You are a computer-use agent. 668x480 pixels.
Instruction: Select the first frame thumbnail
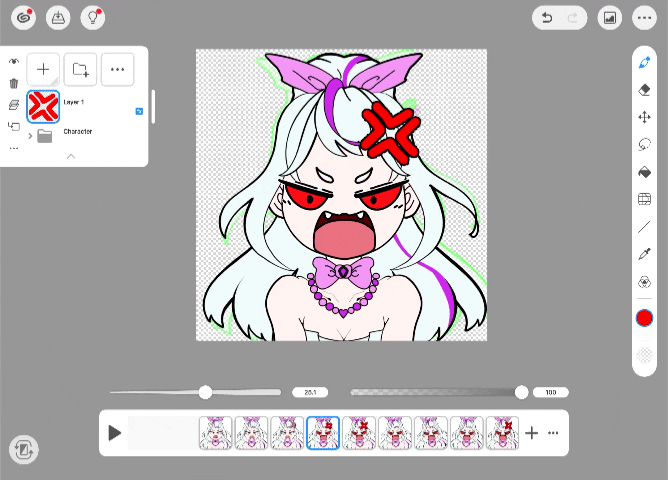pyautogui.click(x=216, y=433)
